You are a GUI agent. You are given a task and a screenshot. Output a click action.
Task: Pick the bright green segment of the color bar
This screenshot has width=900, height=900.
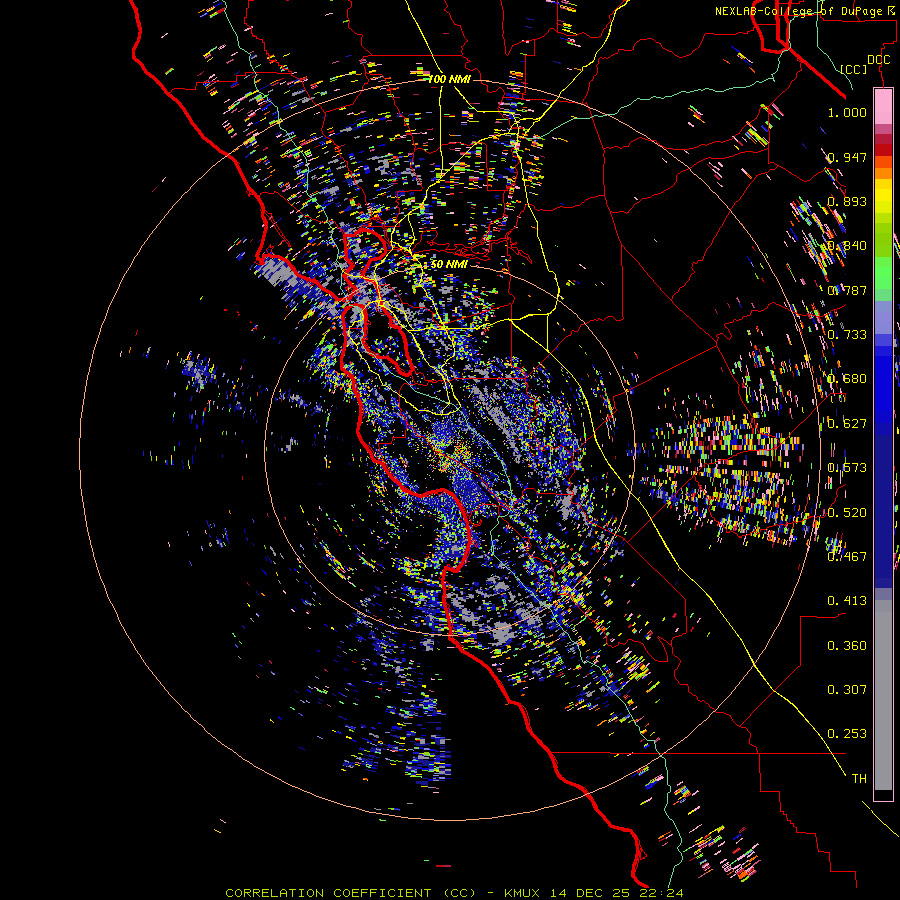coord(883,273)
